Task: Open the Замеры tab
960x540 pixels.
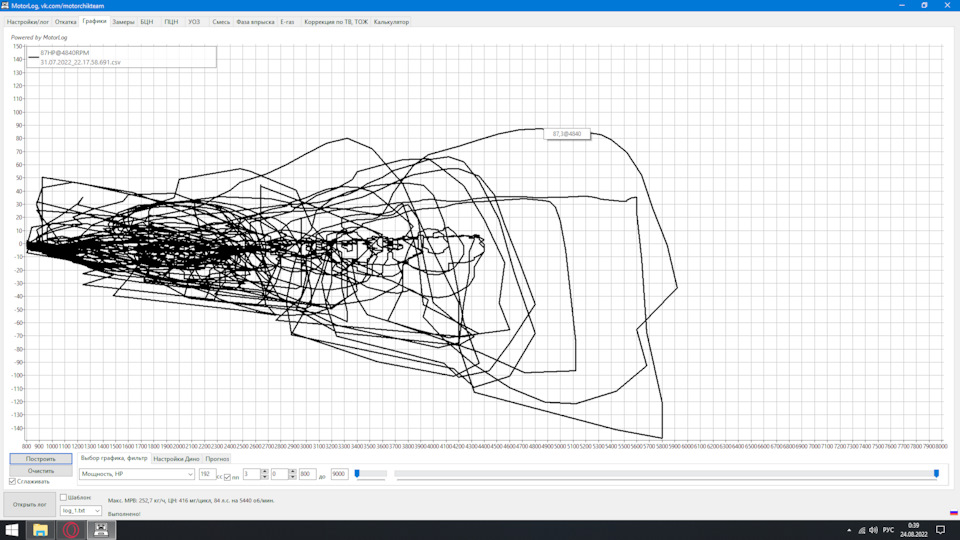Action: [123, 22]
